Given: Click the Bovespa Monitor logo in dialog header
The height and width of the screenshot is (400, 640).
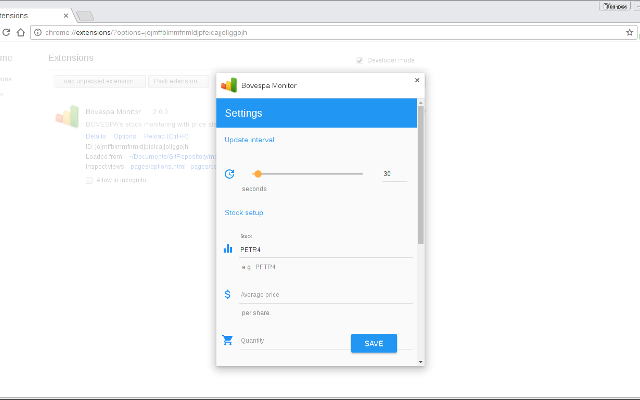Looking at the screenshot, I should click(229, 85).
